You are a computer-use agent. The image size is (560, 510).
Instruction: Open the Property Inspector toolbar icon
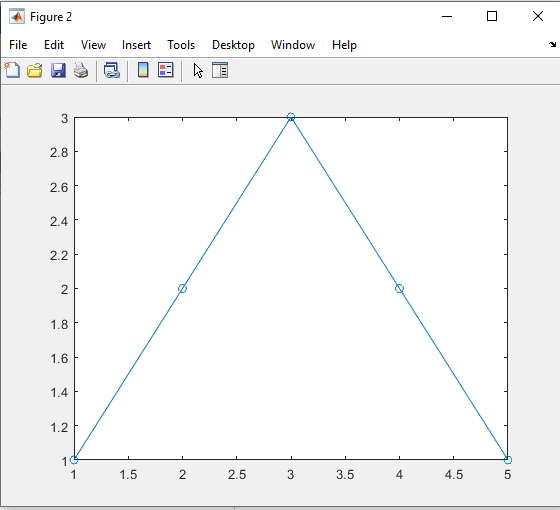pyautogui.click(x=220, y=70)
